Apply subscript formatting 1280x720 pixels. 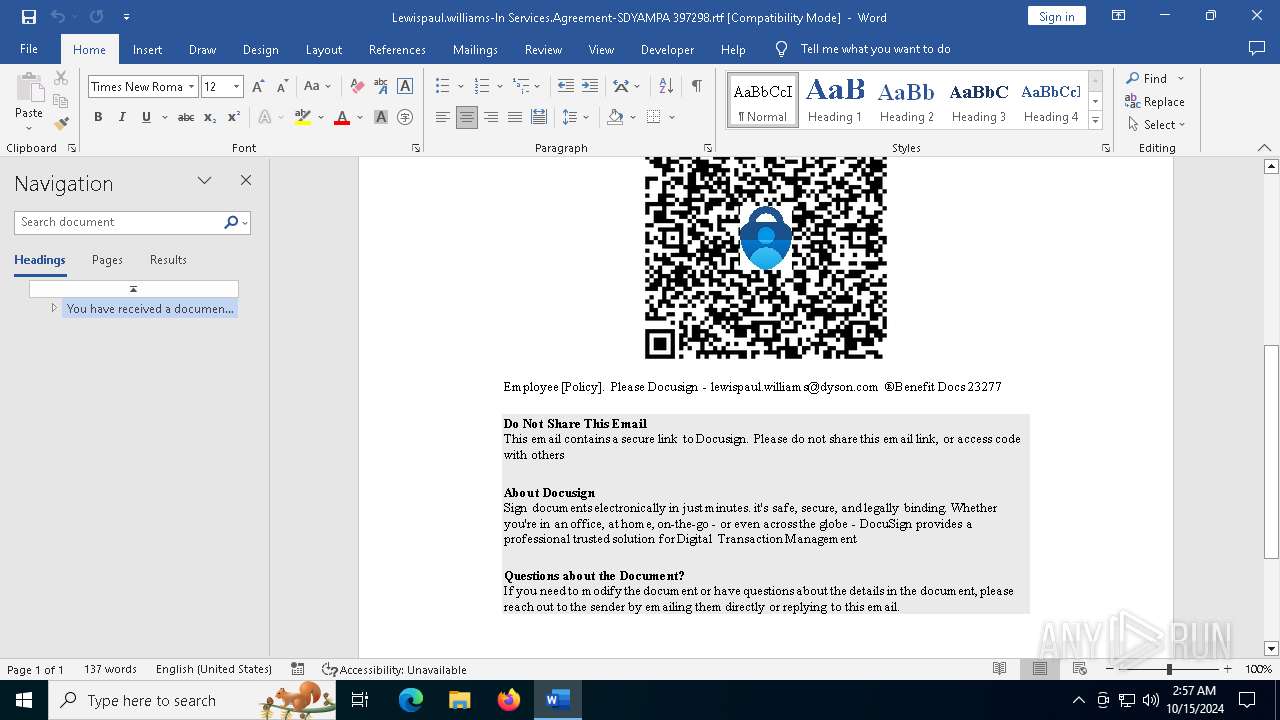click(210, 117)
